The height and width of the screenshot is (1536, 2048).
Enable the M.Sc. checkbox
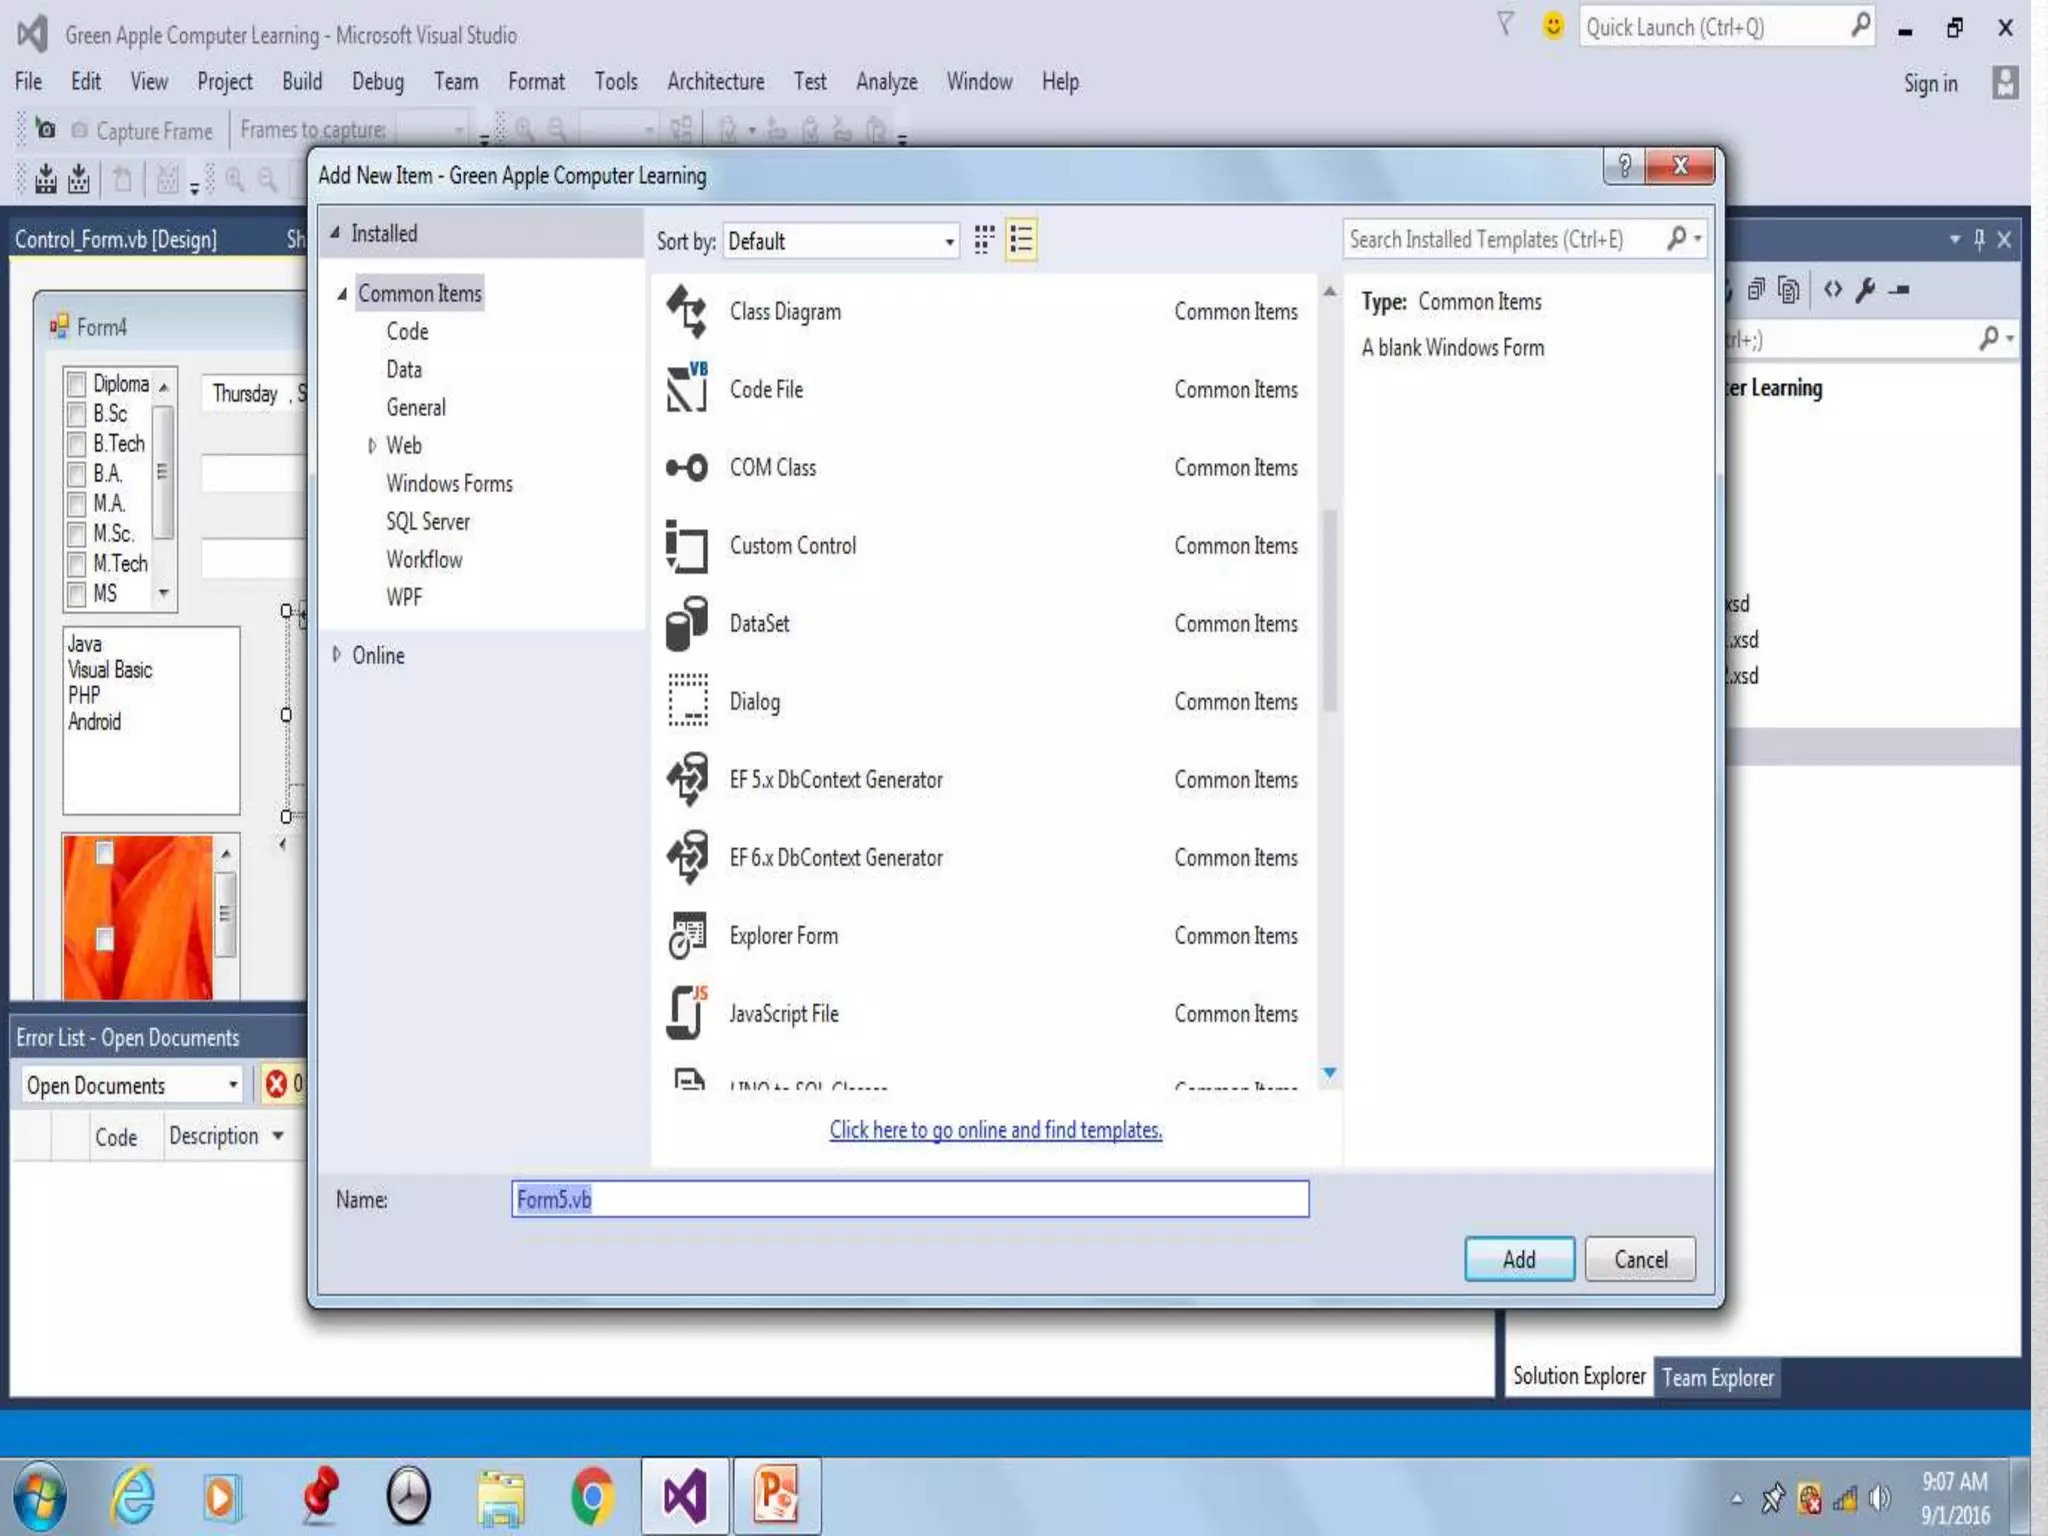coord(76,534)
